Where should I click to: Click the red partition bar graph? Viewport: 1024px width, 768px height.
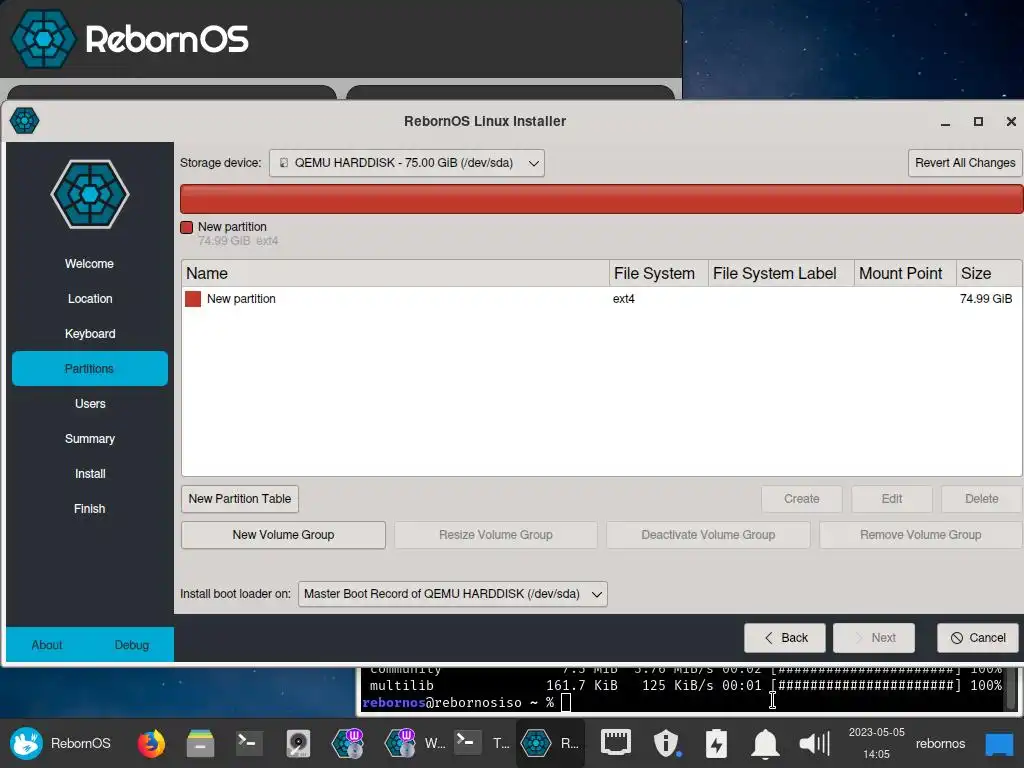pos(601,199)
